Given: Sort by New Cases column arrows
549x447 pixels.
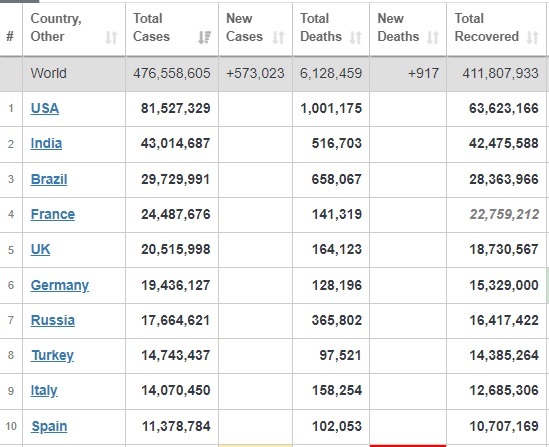Looking at the screenshot, I should click(x=278, y=37).
